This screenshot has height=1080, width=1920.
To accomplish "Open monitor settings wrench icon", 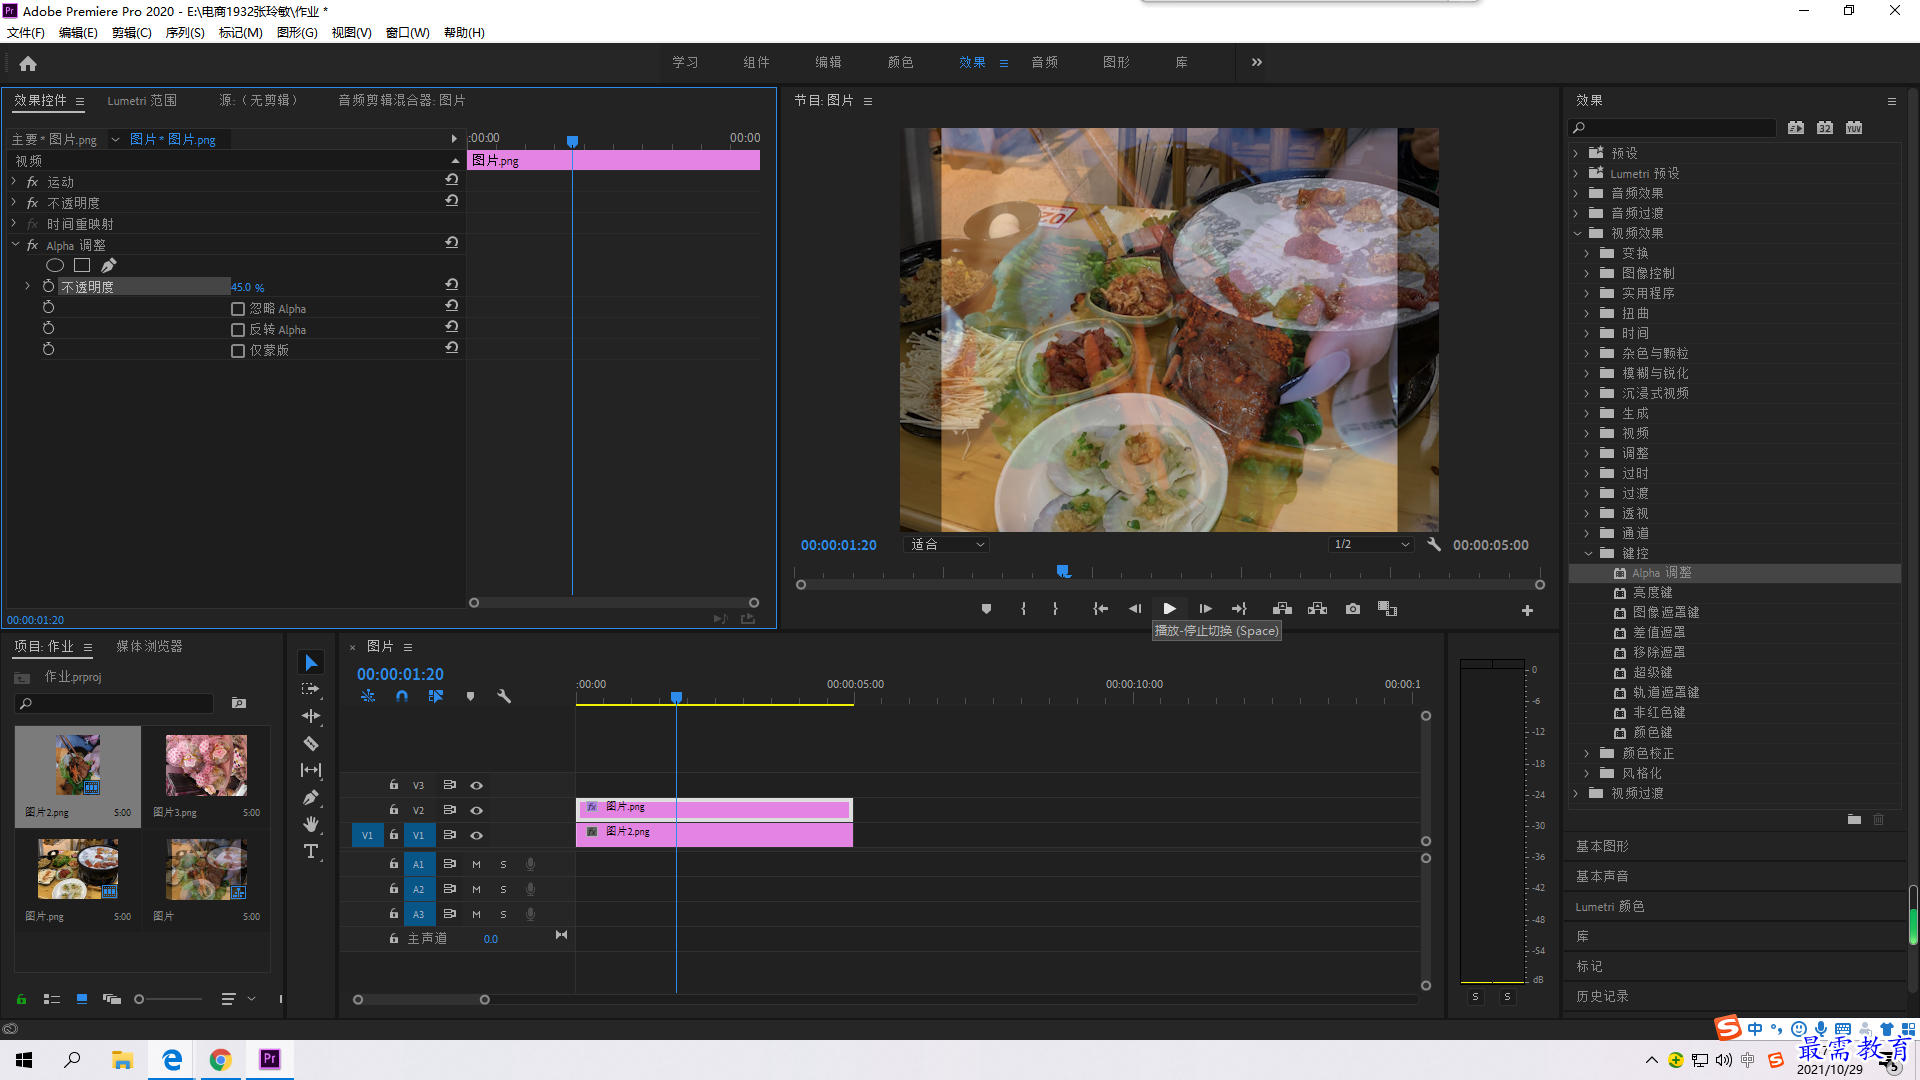I will pos(1434,545).
